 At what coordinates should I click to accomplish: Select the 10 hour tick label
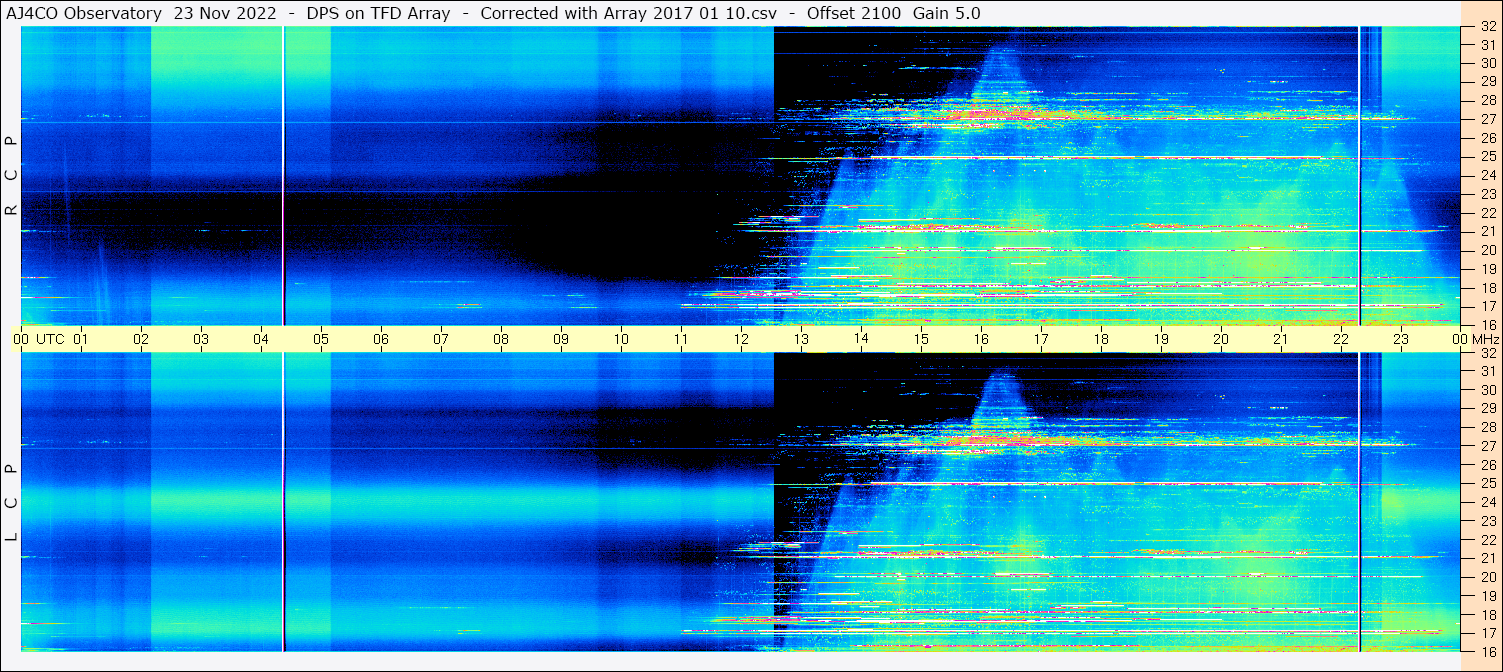tap(621, 339)
